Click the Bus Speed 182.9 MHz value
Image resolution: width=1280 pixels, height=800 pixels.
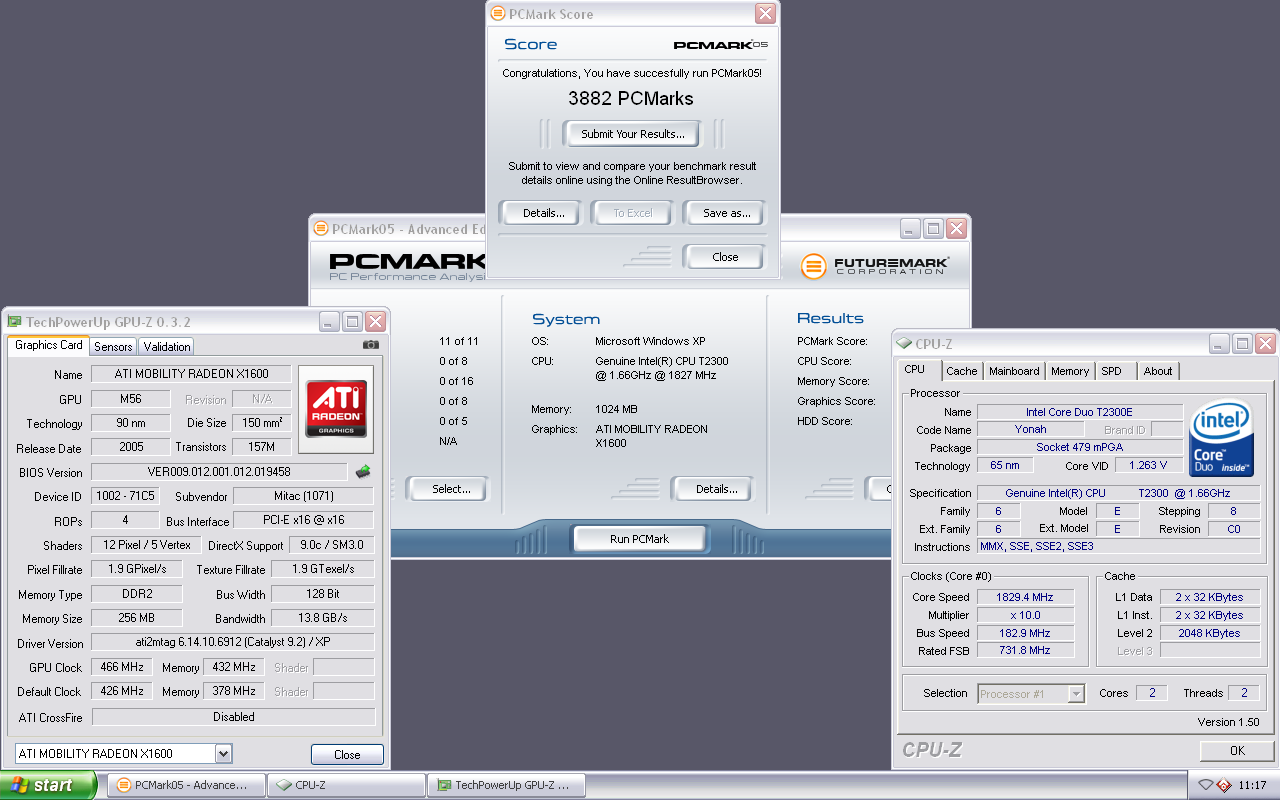coord(1026,633)
